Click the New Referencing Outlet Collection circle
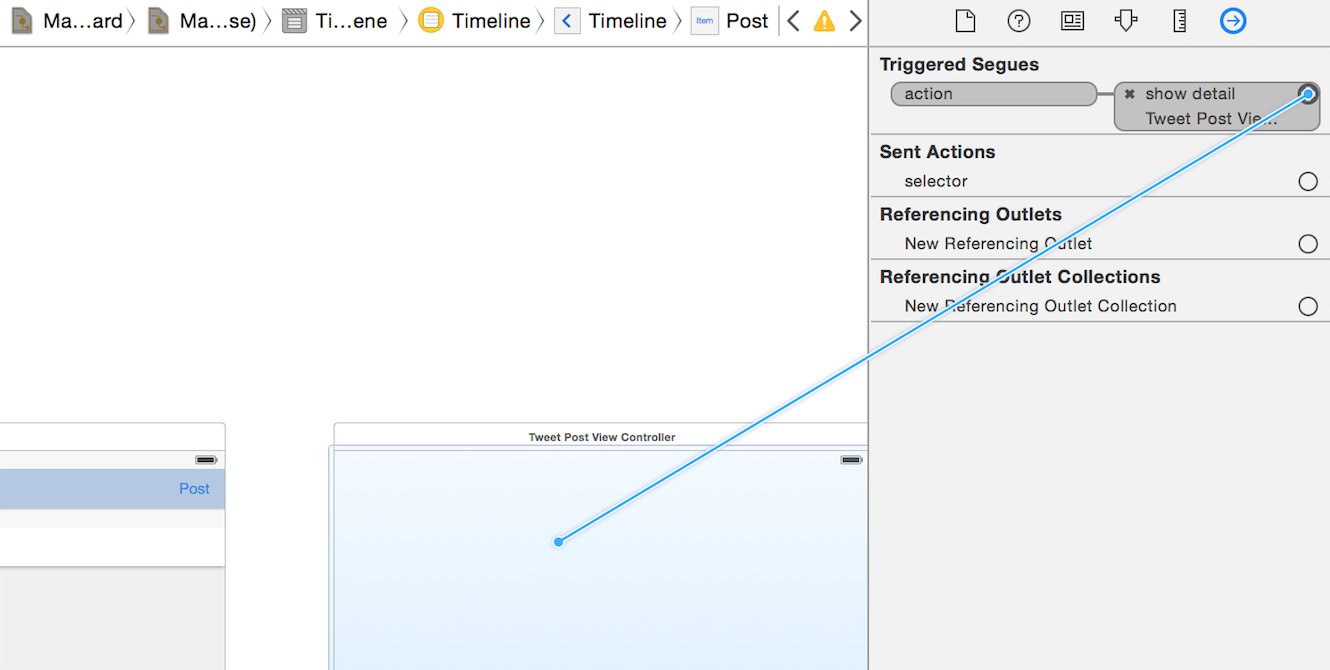The image size is (1330, 670). 1308,306
